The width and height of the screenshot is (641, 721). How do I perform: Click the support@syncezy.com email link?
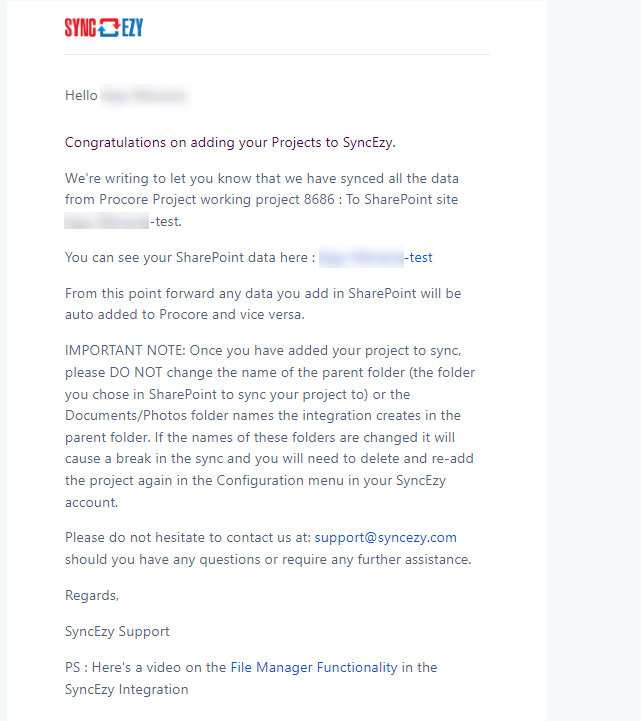(385, 538)
